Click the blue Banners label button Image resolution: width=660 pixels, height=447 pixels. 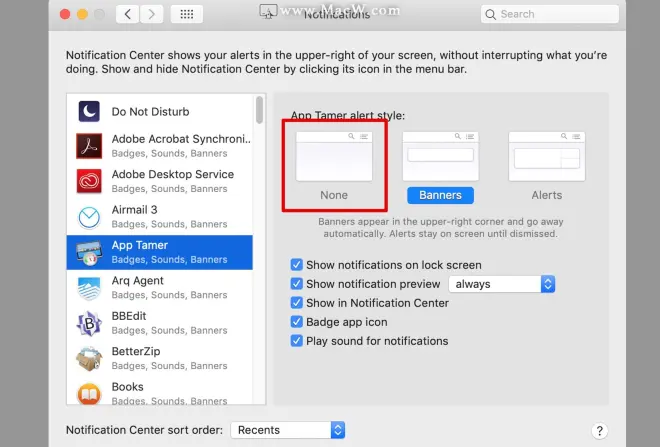pos(440,195)
